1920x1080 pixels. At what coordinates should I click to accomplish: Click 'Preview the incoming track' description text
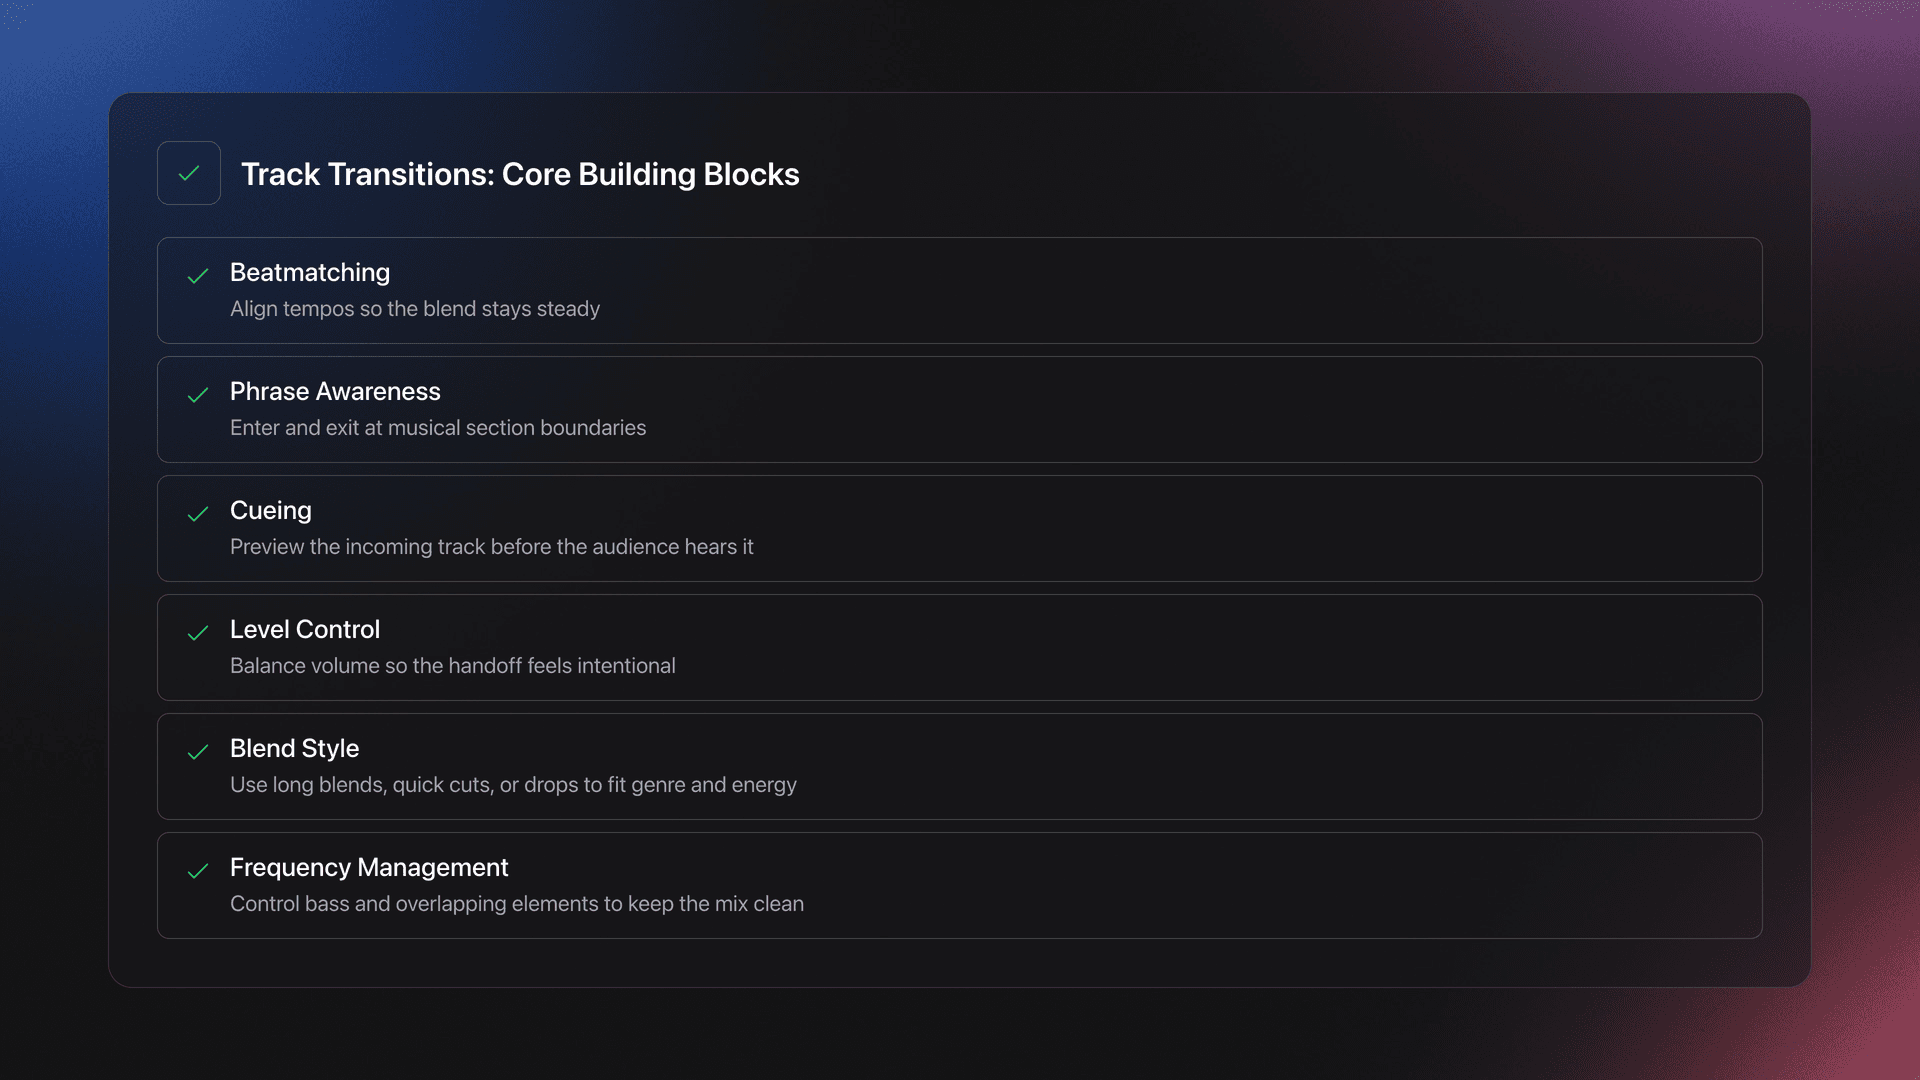click(x=492, y=547)
